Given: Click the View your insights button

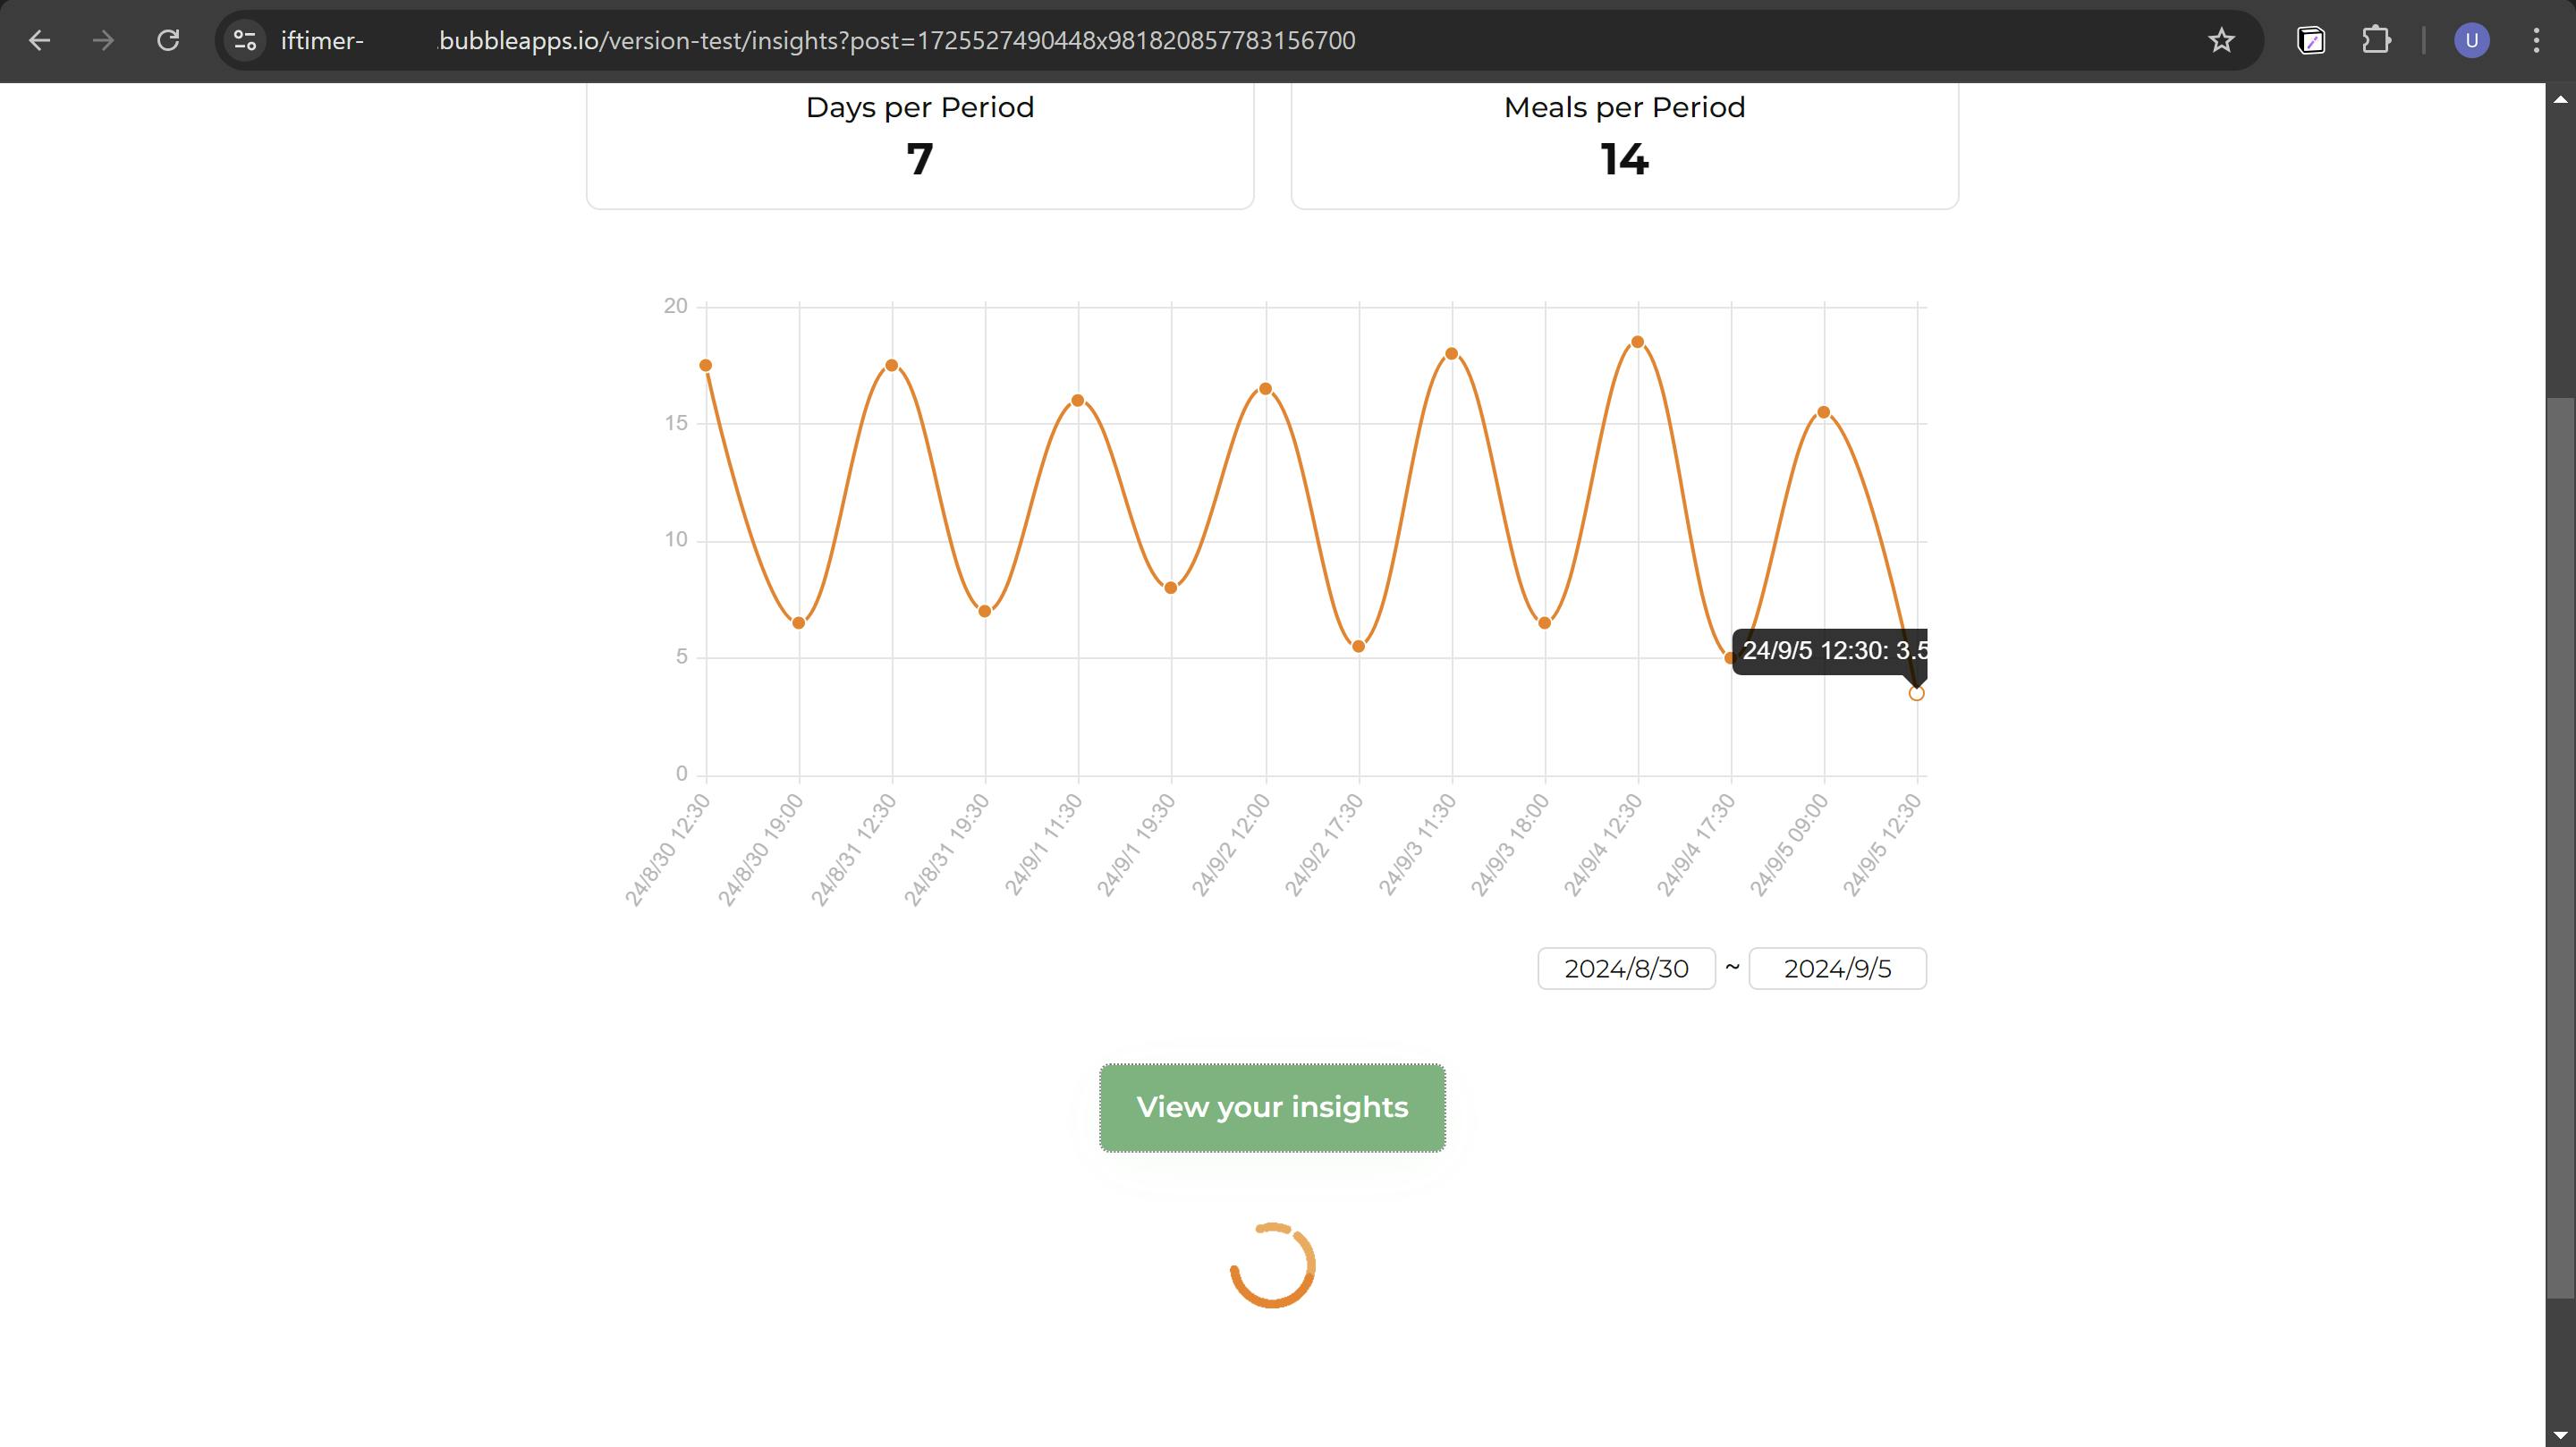Looking at the screenshot, I should (1272, 1107).
